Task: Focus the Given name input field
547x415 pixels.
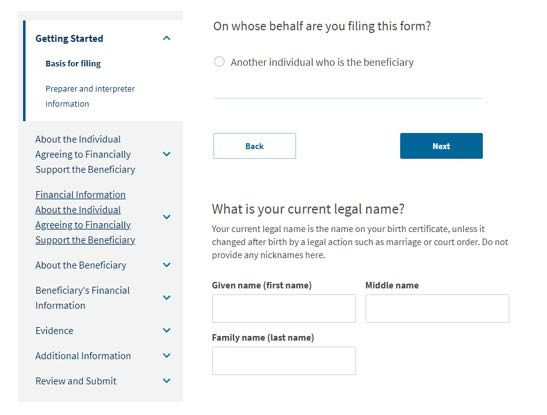Action: tap(284, 308)
